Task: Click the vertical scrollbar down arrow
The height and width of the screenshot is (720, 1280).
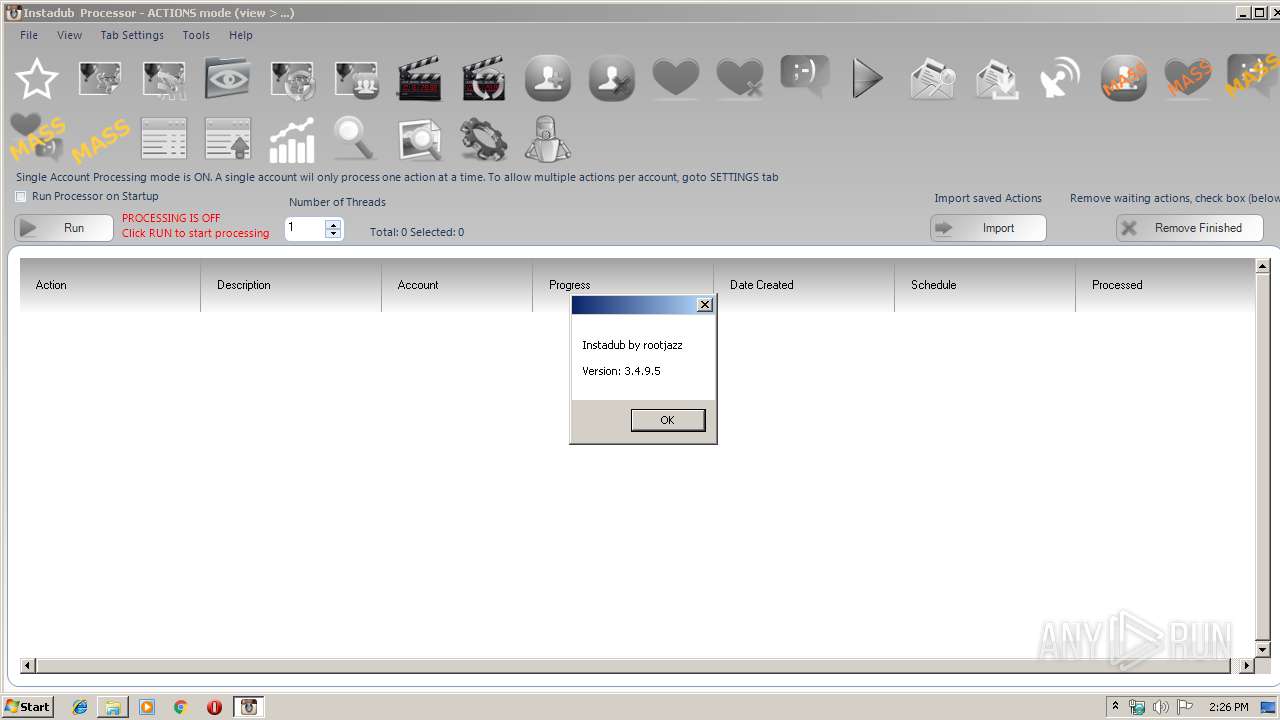Action: coord(1262,650)
